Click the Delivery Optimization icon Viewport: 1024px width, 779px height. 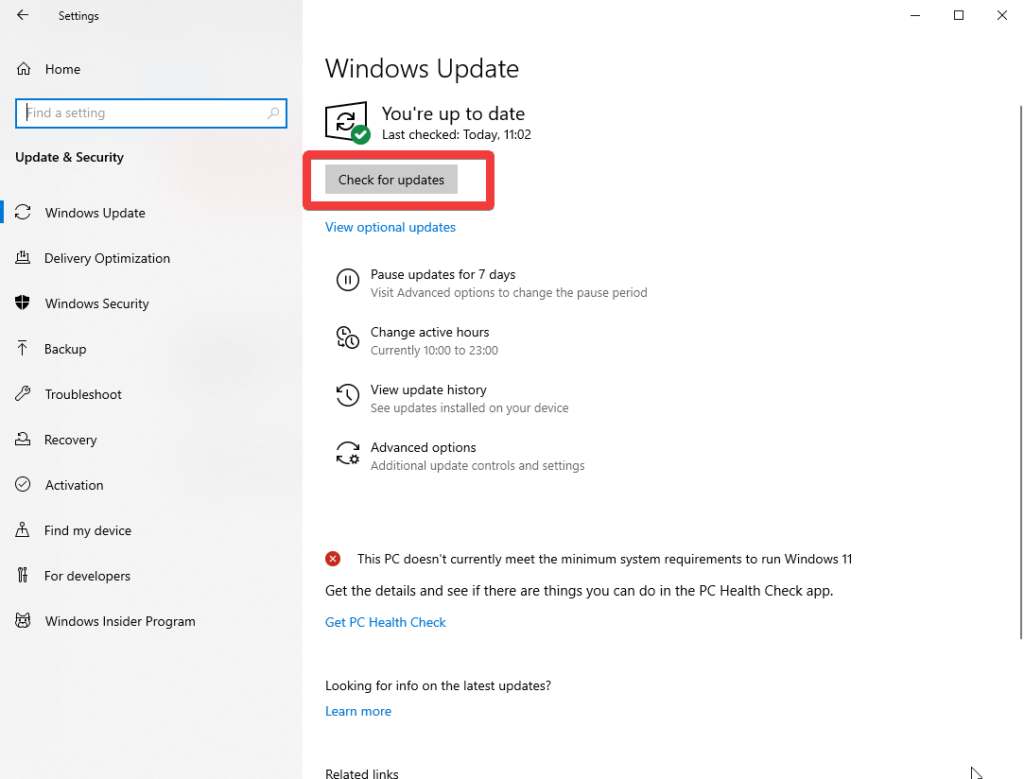click(23, 257)
